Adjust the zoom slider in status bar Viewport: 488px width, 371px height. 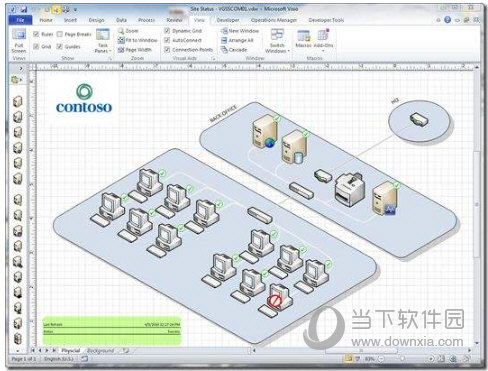tap(404, 359)
